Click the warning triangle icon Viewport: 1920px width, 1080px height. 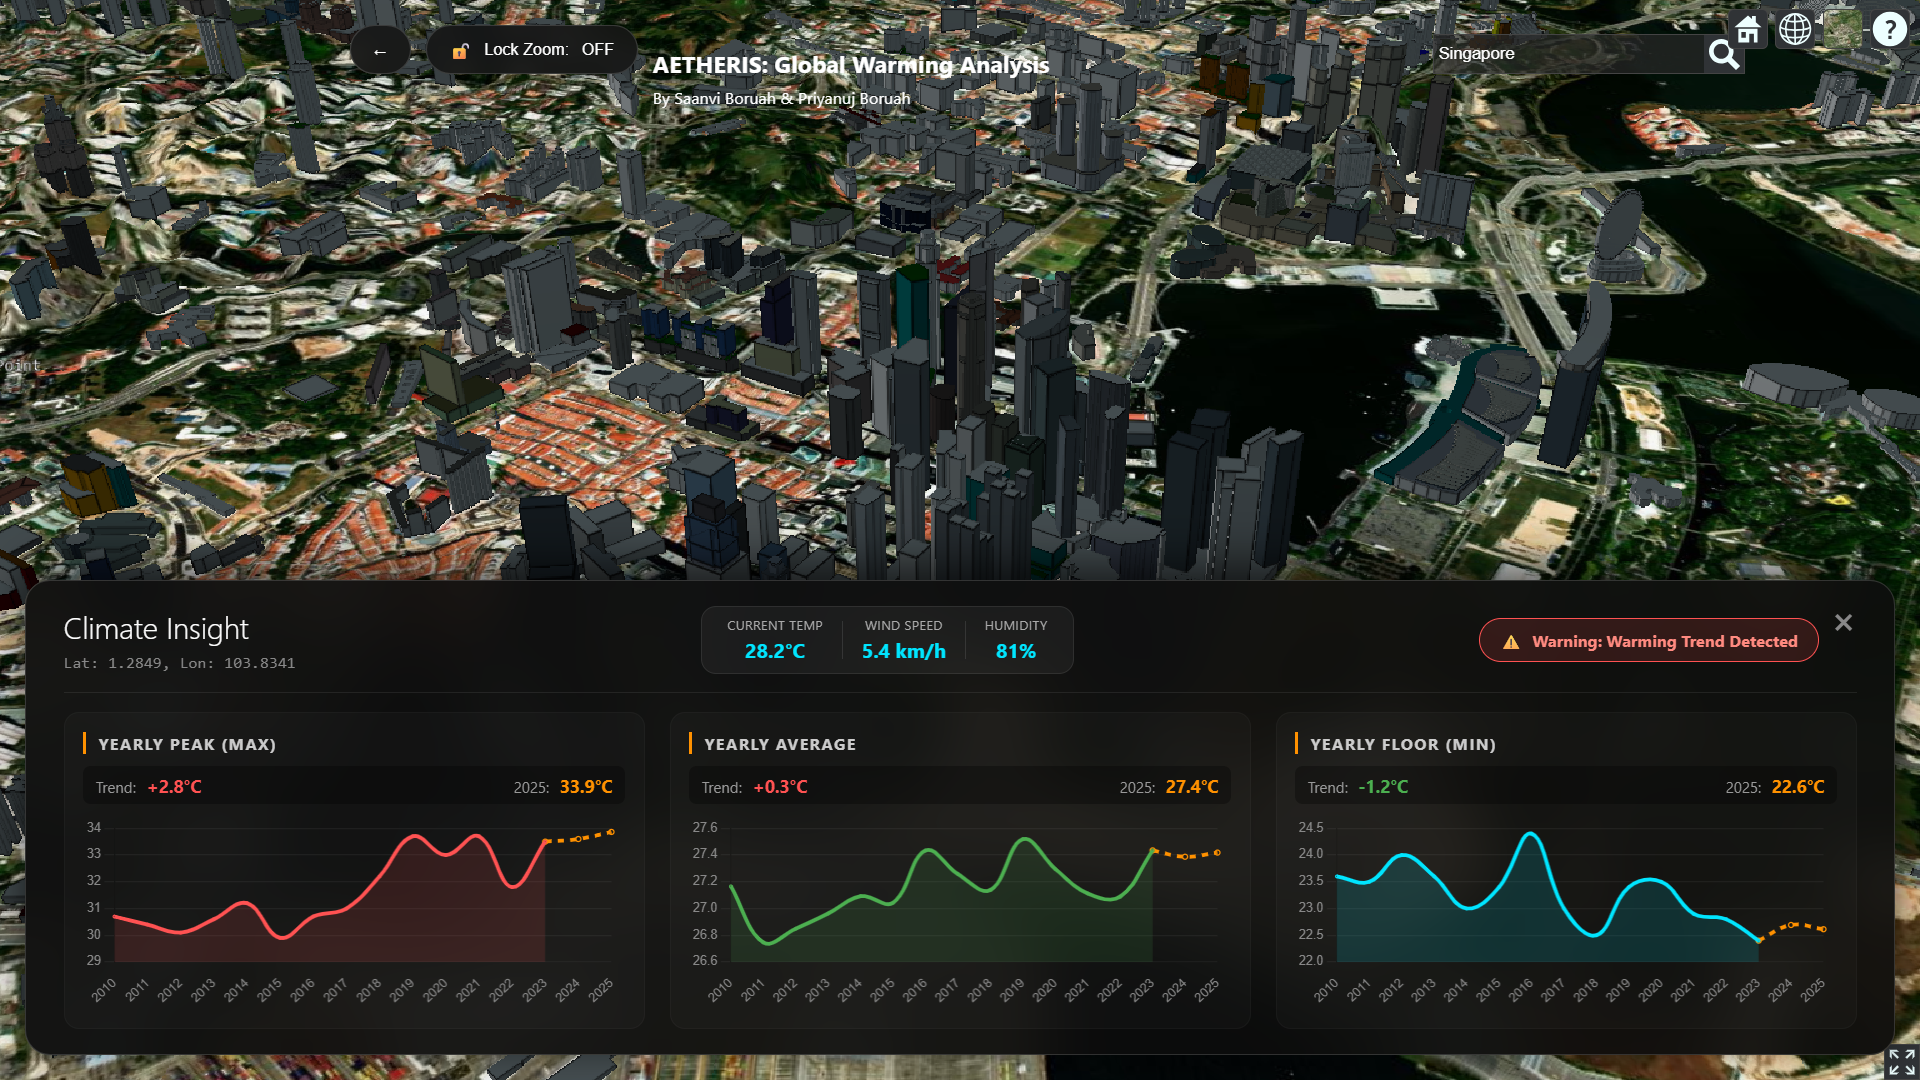pyautogui.click(x=1511, y=642)
